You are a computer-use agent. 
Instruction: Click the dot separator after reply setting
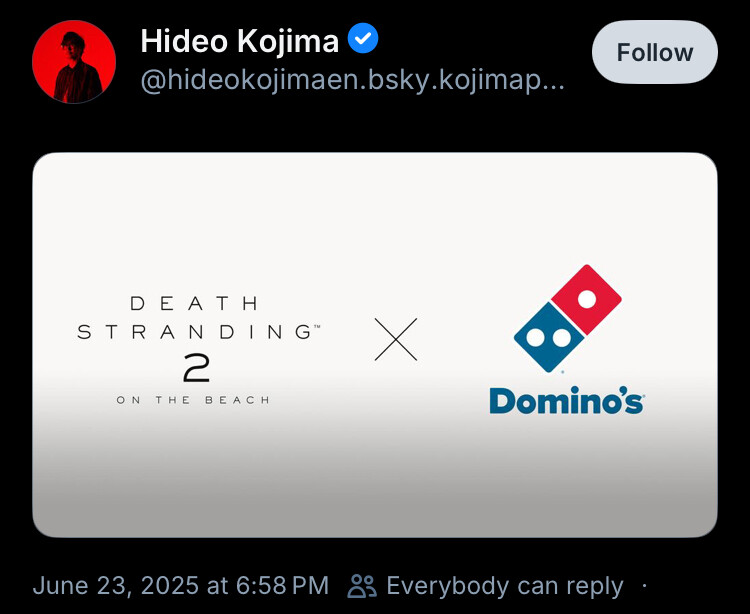pos(644,586)
